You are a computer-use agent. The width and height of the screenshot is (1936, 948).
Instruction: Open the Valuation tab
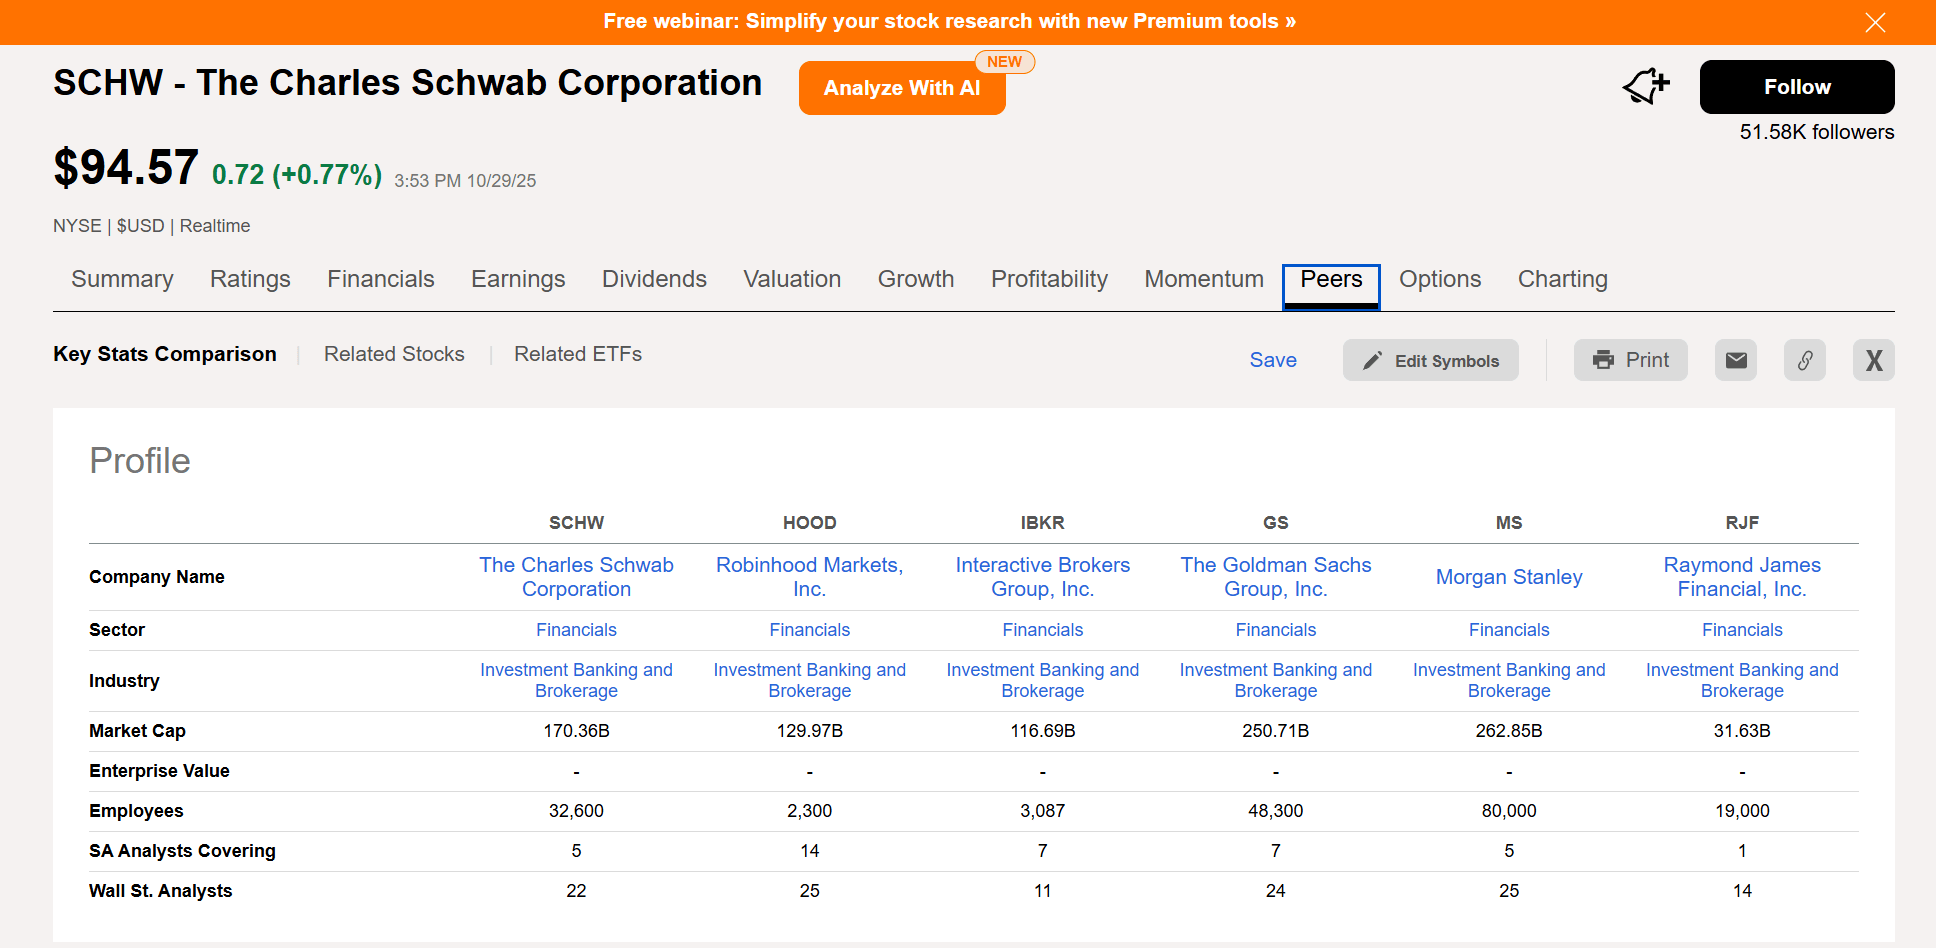792,279
